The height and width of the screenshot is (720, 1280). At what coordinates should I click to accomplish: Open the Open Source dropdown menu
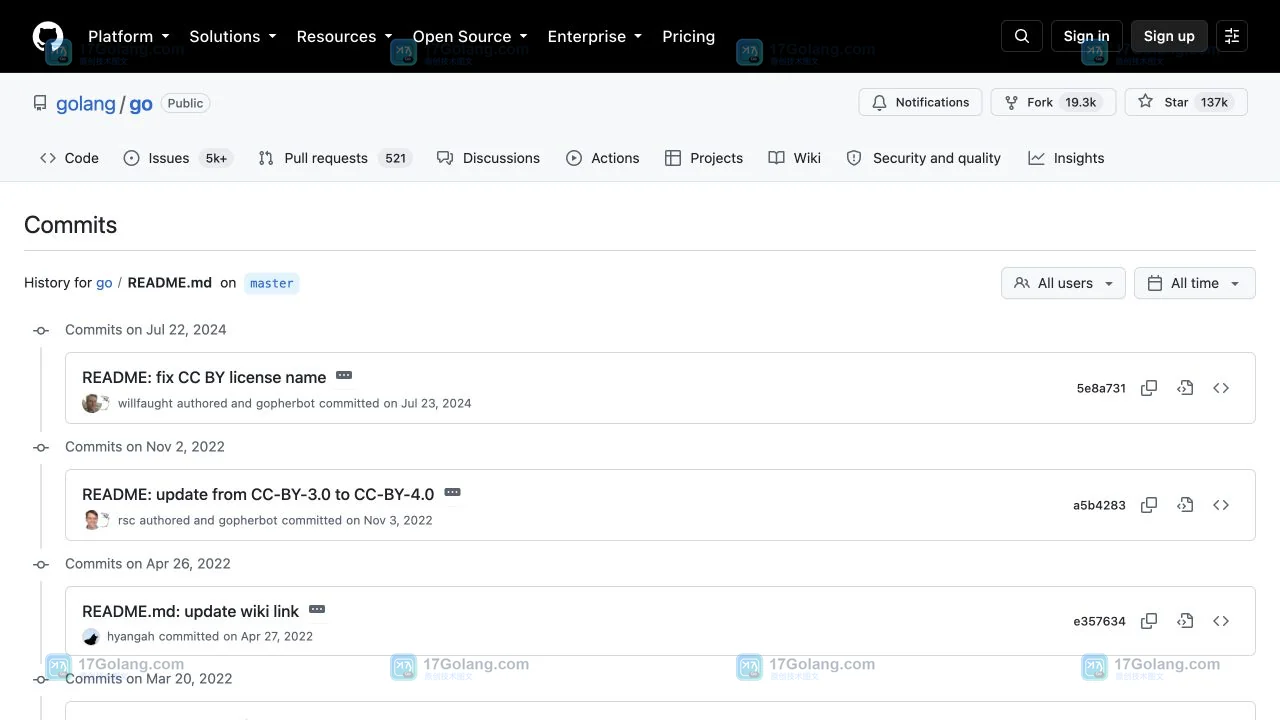[470, 36]
